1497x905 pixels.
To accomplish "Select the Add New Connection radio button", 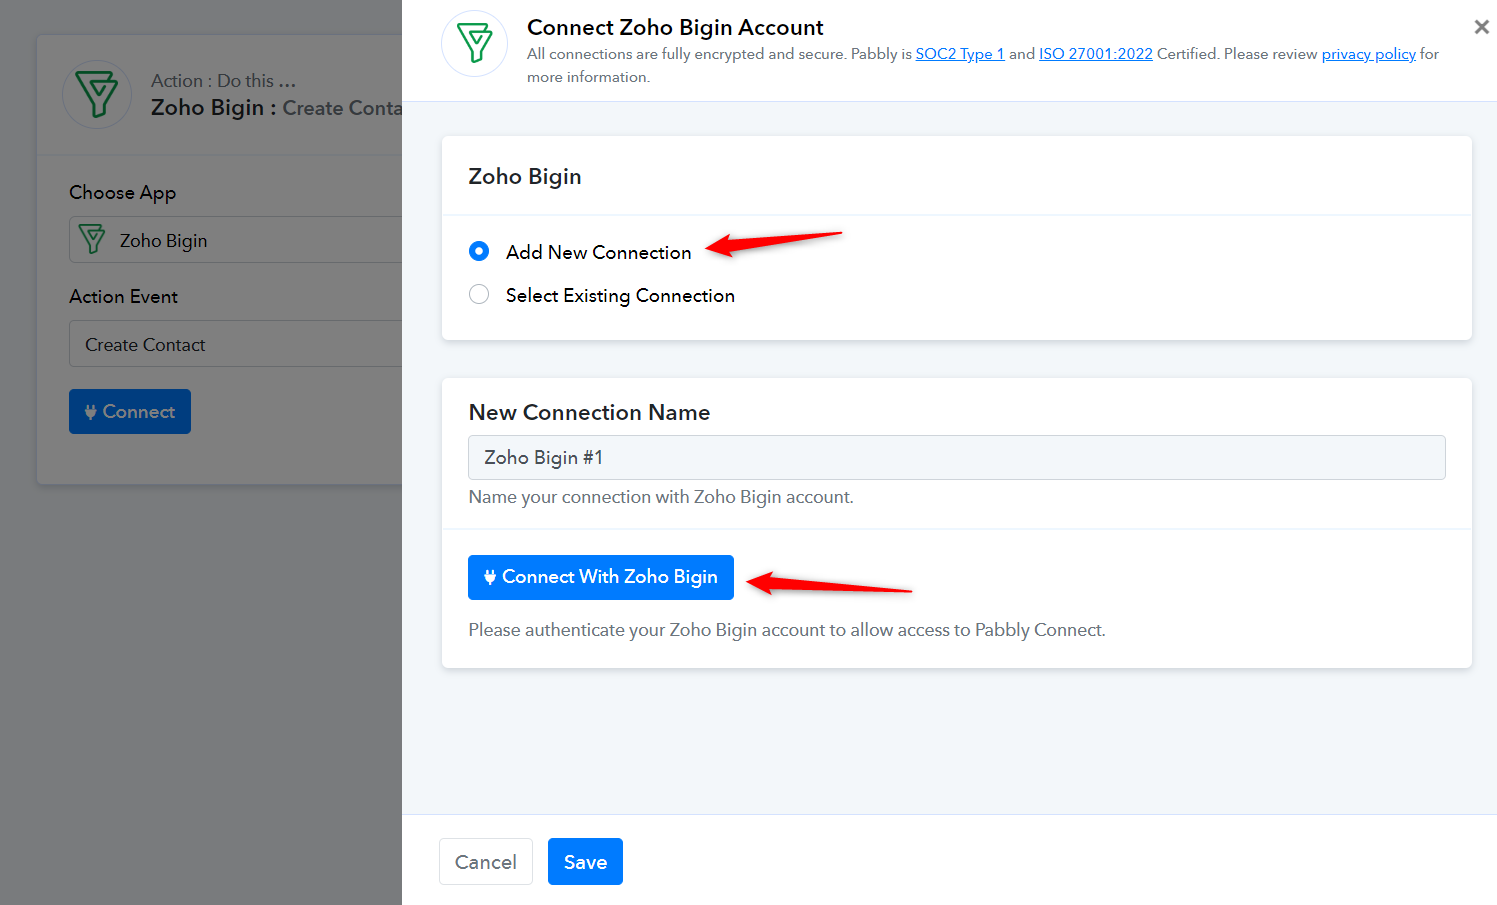I will coord(479,251).
